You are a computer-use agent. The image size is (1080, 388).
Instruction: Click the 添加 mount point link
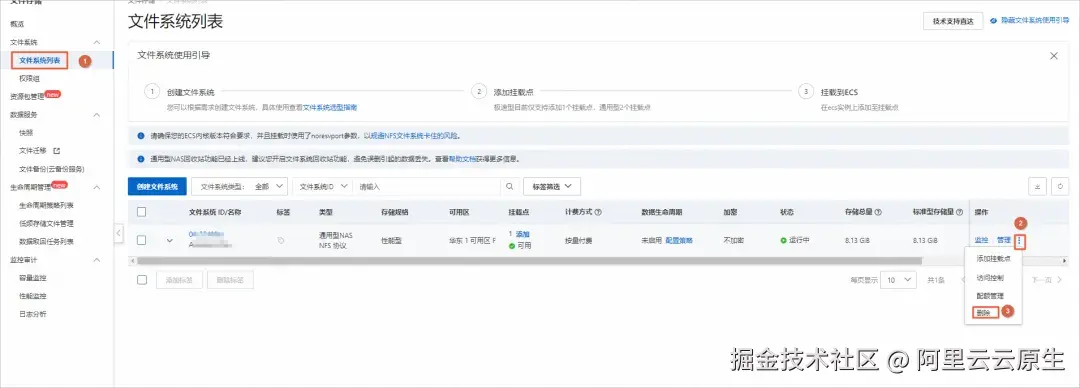point(523,234)
